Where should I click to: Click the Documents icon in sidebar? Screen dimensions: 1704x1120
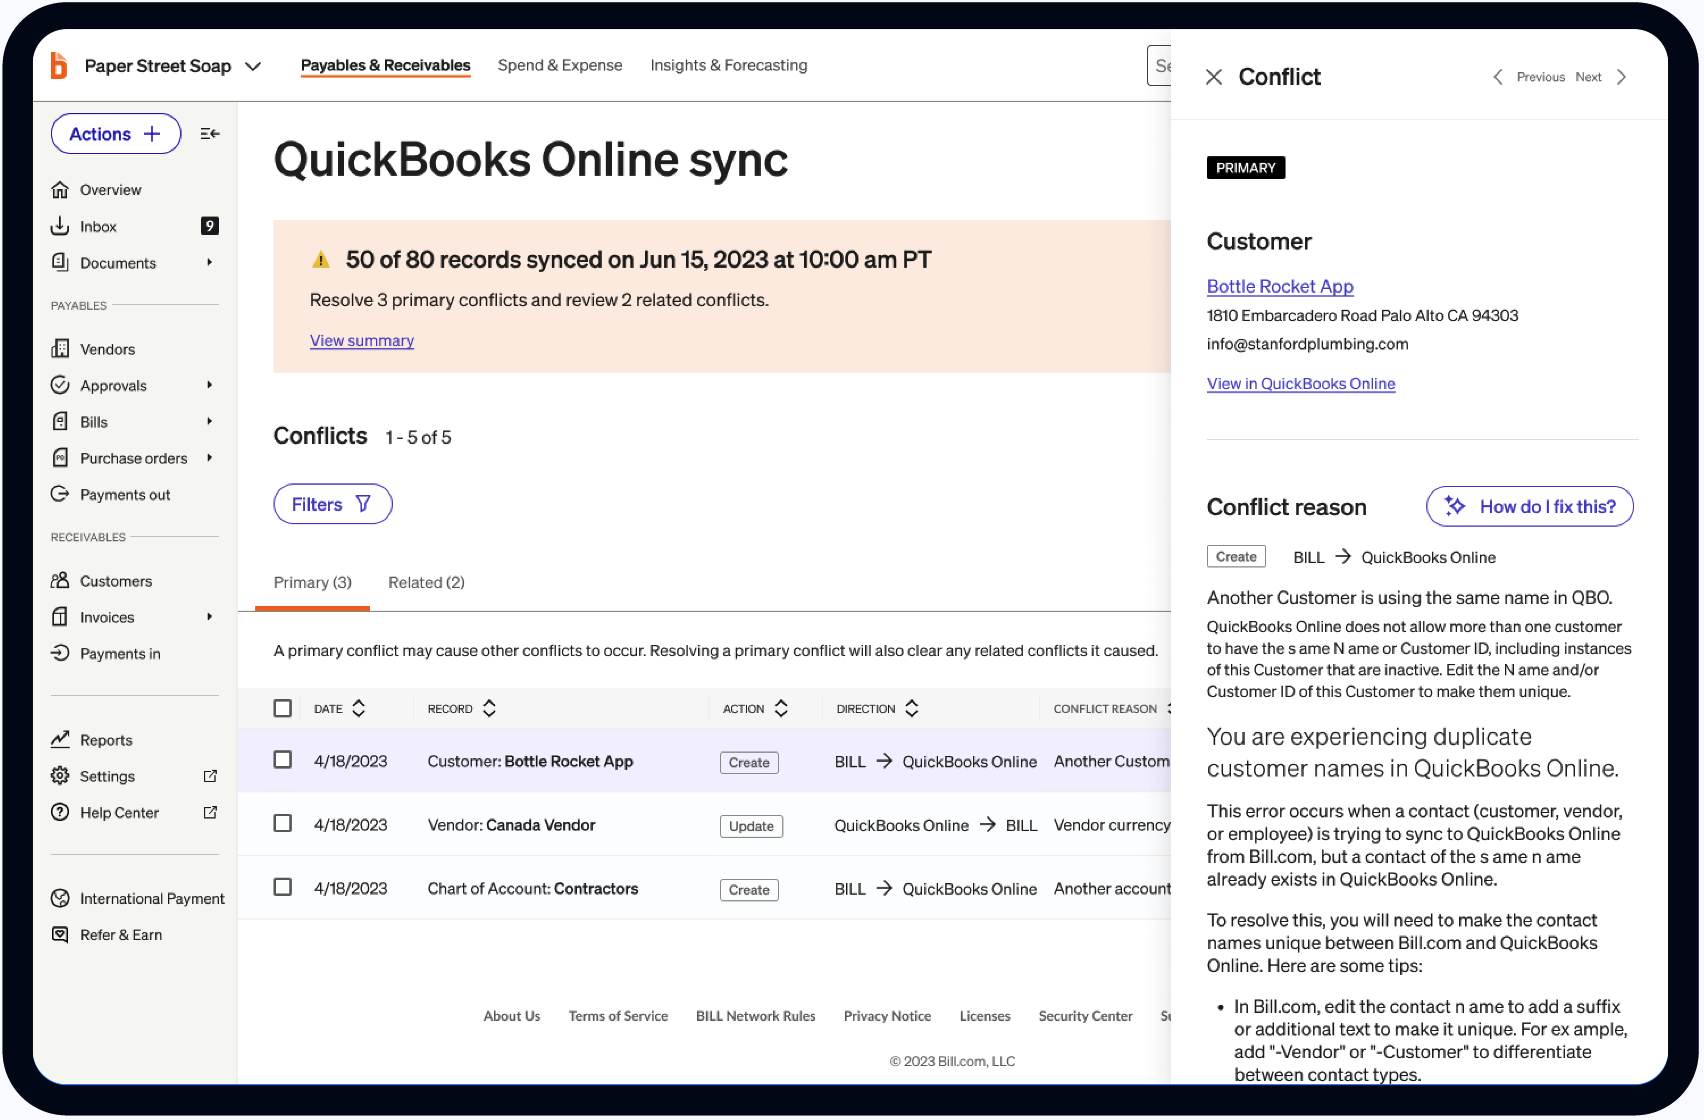[x=60, y=262]
